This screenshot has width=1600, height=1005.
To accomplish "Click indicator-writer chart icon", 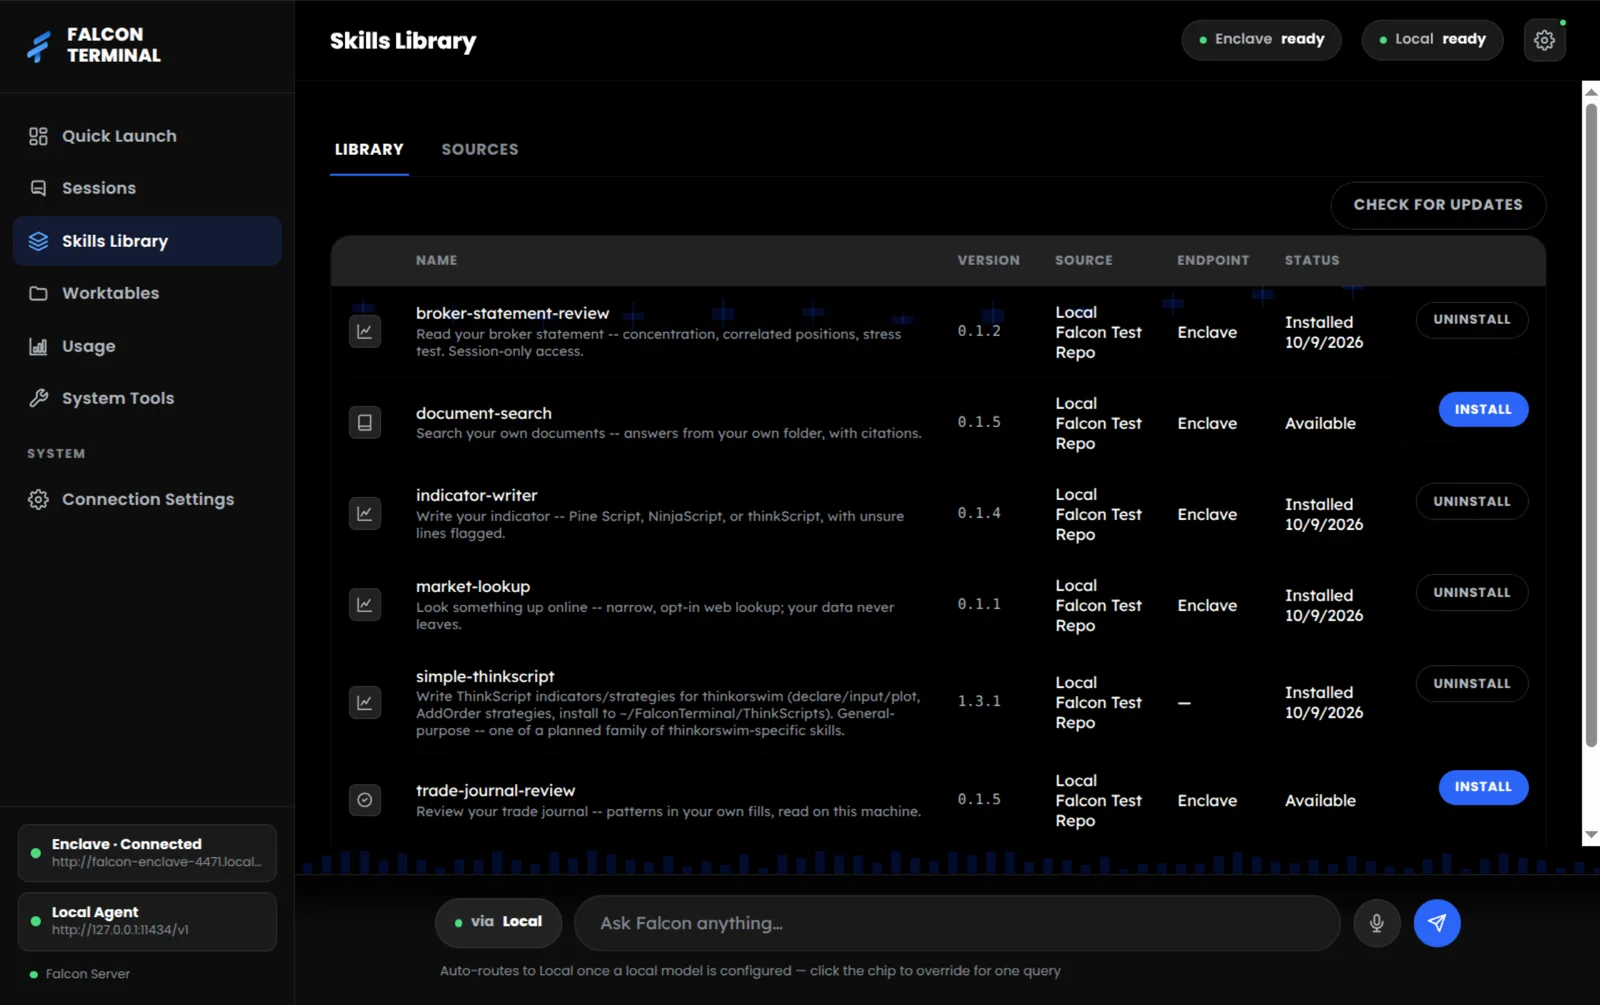I will point(365,513).
